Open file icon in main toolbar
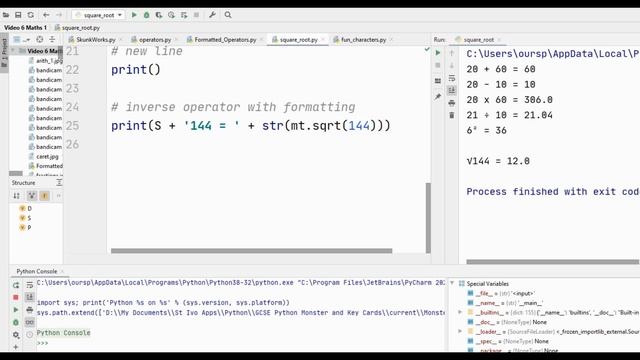640x360 pixels. [6, 15]
